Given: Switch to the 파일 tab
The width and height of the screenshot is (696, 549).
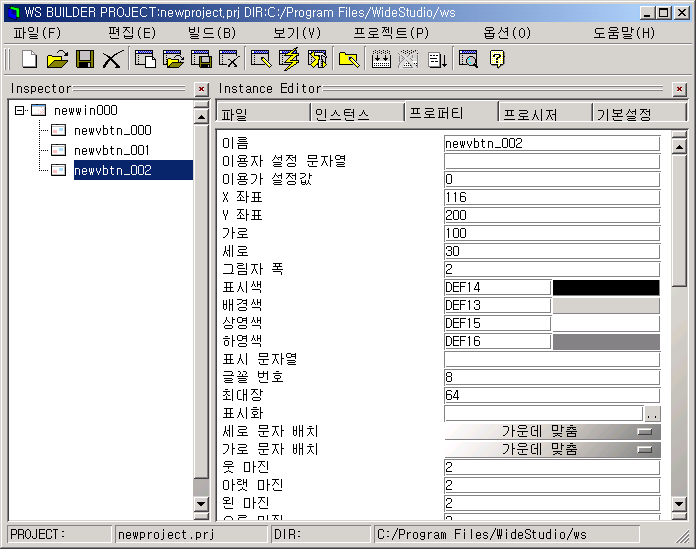Looking at the screenshot, I should 263,113.
